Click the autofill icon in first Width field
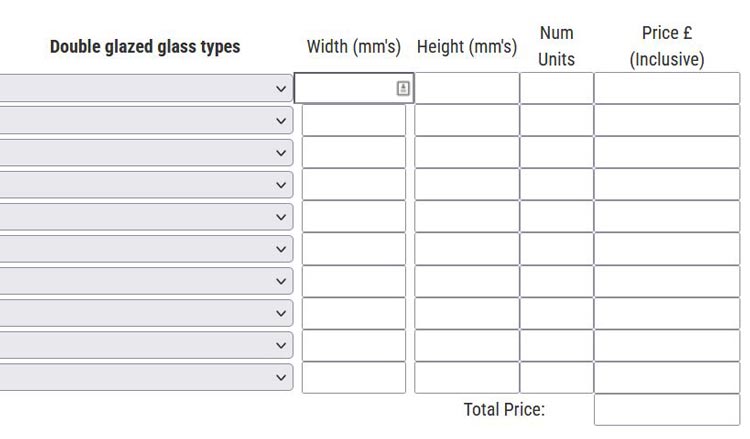The image size is (750, 439). pos(403,88)
